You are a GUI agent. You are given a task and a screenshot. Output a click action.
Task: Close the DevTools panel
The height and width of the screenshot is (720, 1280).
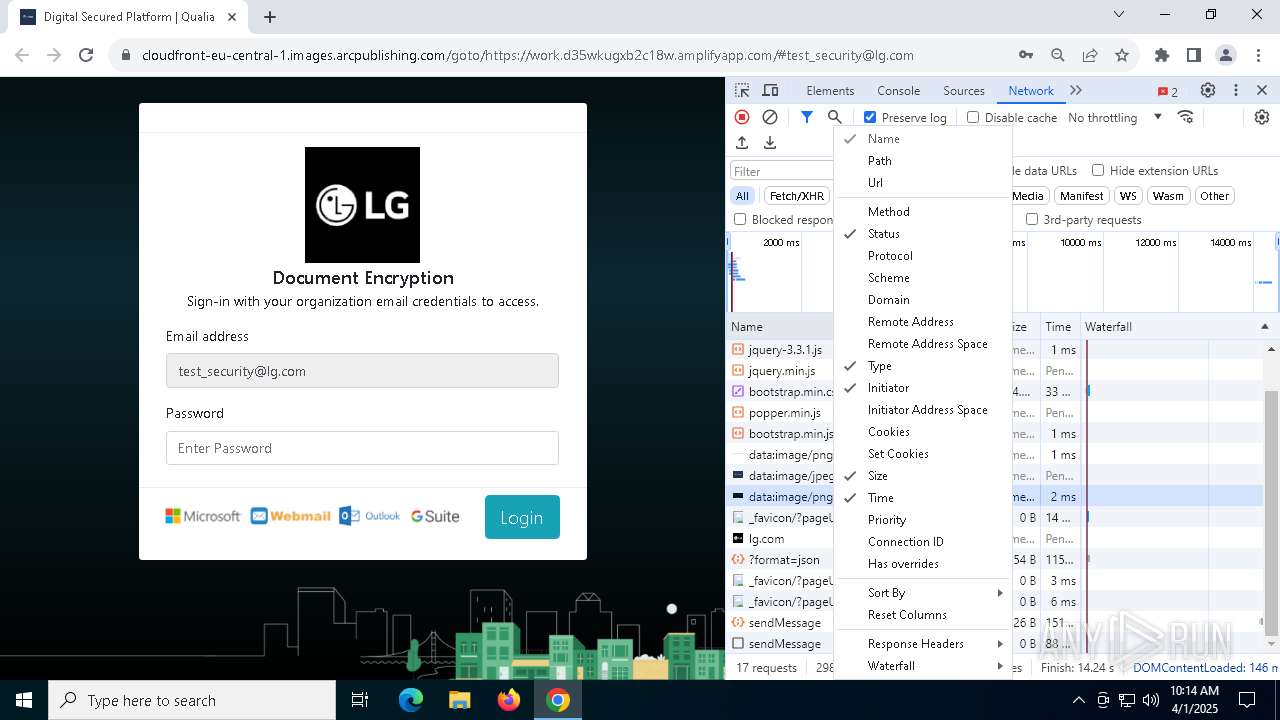tap(1262, 90)
